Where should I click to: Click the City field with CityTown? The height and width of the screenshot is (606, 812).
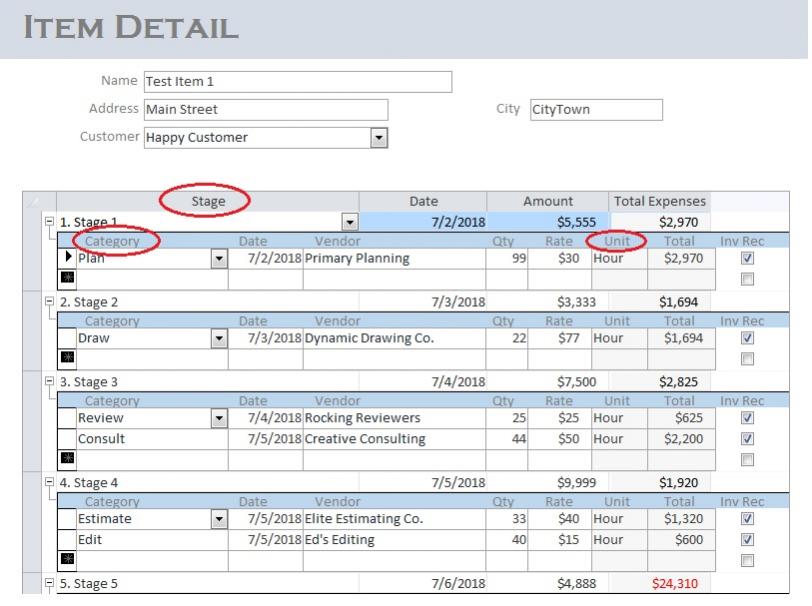click(596, 110)
